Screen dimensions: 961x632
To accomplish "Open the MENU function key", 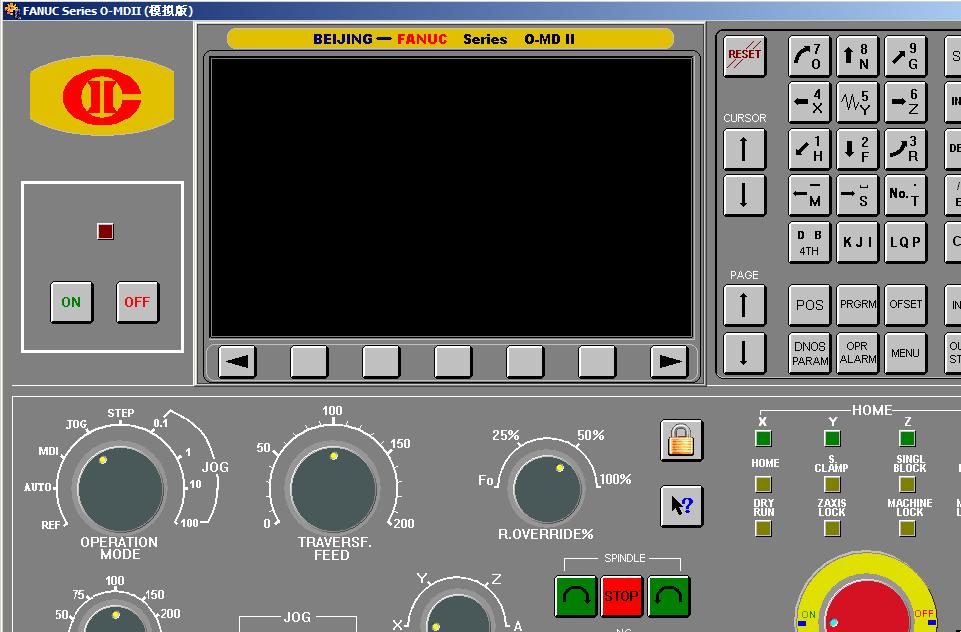I will (905, 353).
